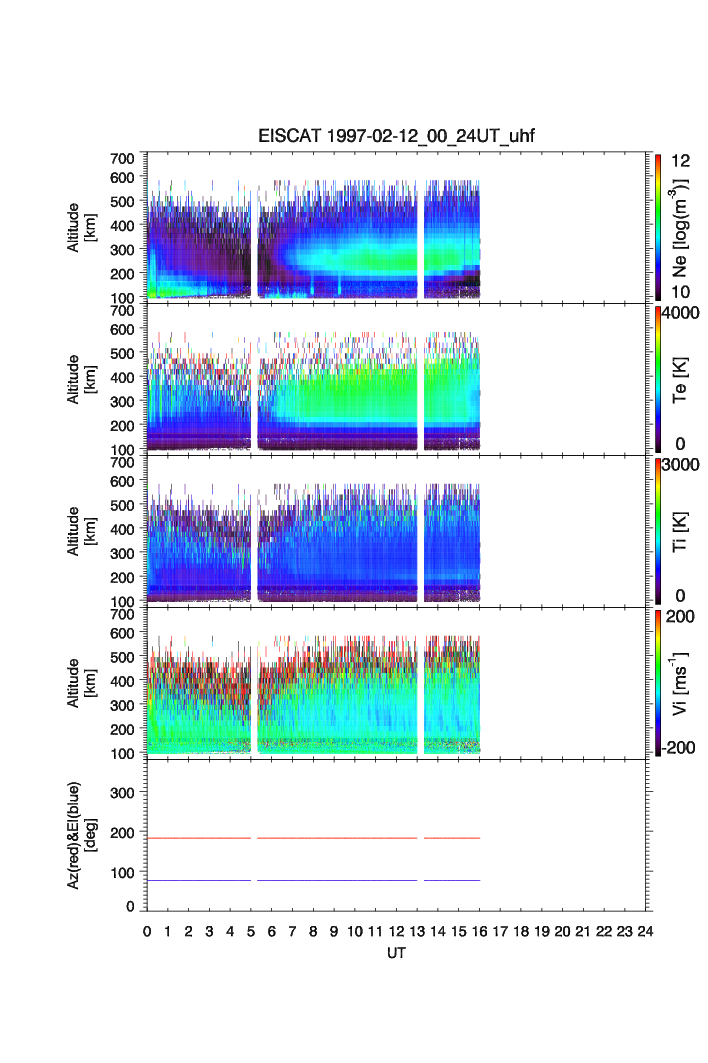Select the Ti [K] color bar label
Viewport: 708px width, 1063px height.
680,532
